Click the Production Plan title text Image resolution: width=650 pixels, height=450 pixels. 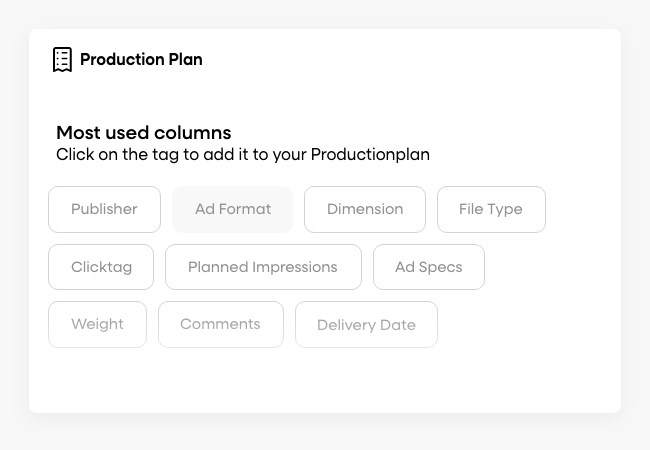tap(141, 60)
